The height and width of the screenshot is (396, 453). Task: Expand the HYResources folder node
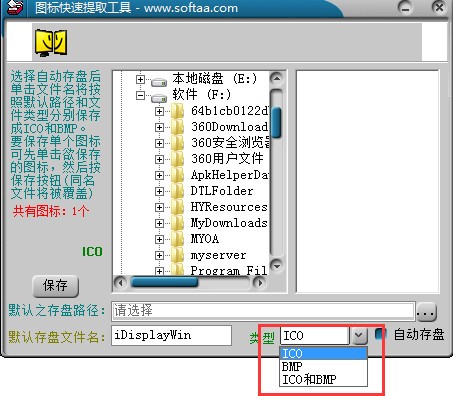click(159, 207)
